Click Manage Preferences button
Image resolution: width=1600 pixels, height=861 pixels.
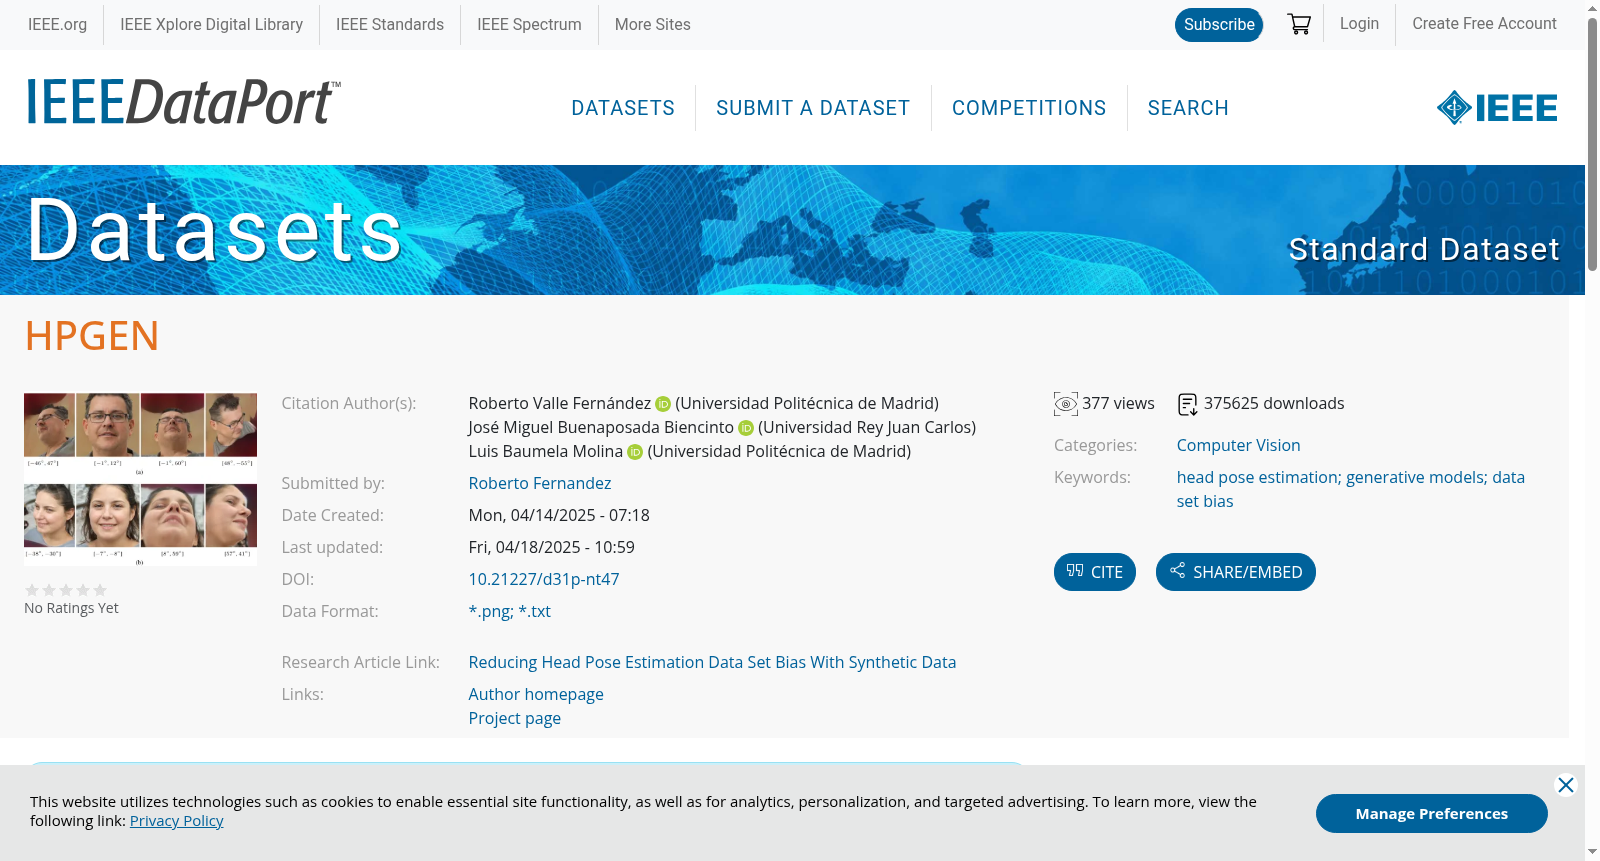click(1432, 813)
